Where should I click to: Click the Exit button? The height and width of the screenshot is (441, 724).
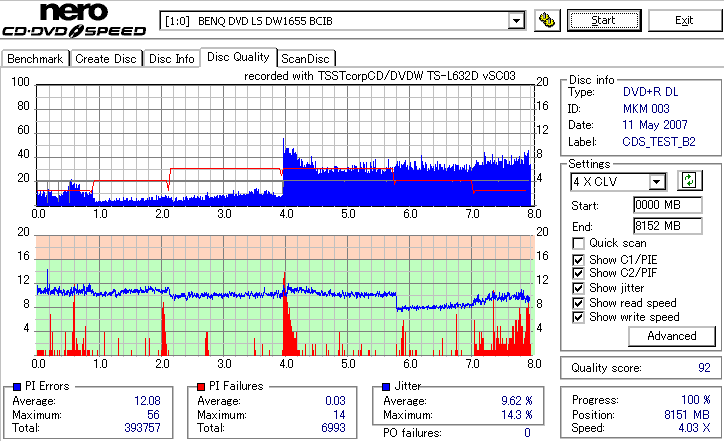684,20
